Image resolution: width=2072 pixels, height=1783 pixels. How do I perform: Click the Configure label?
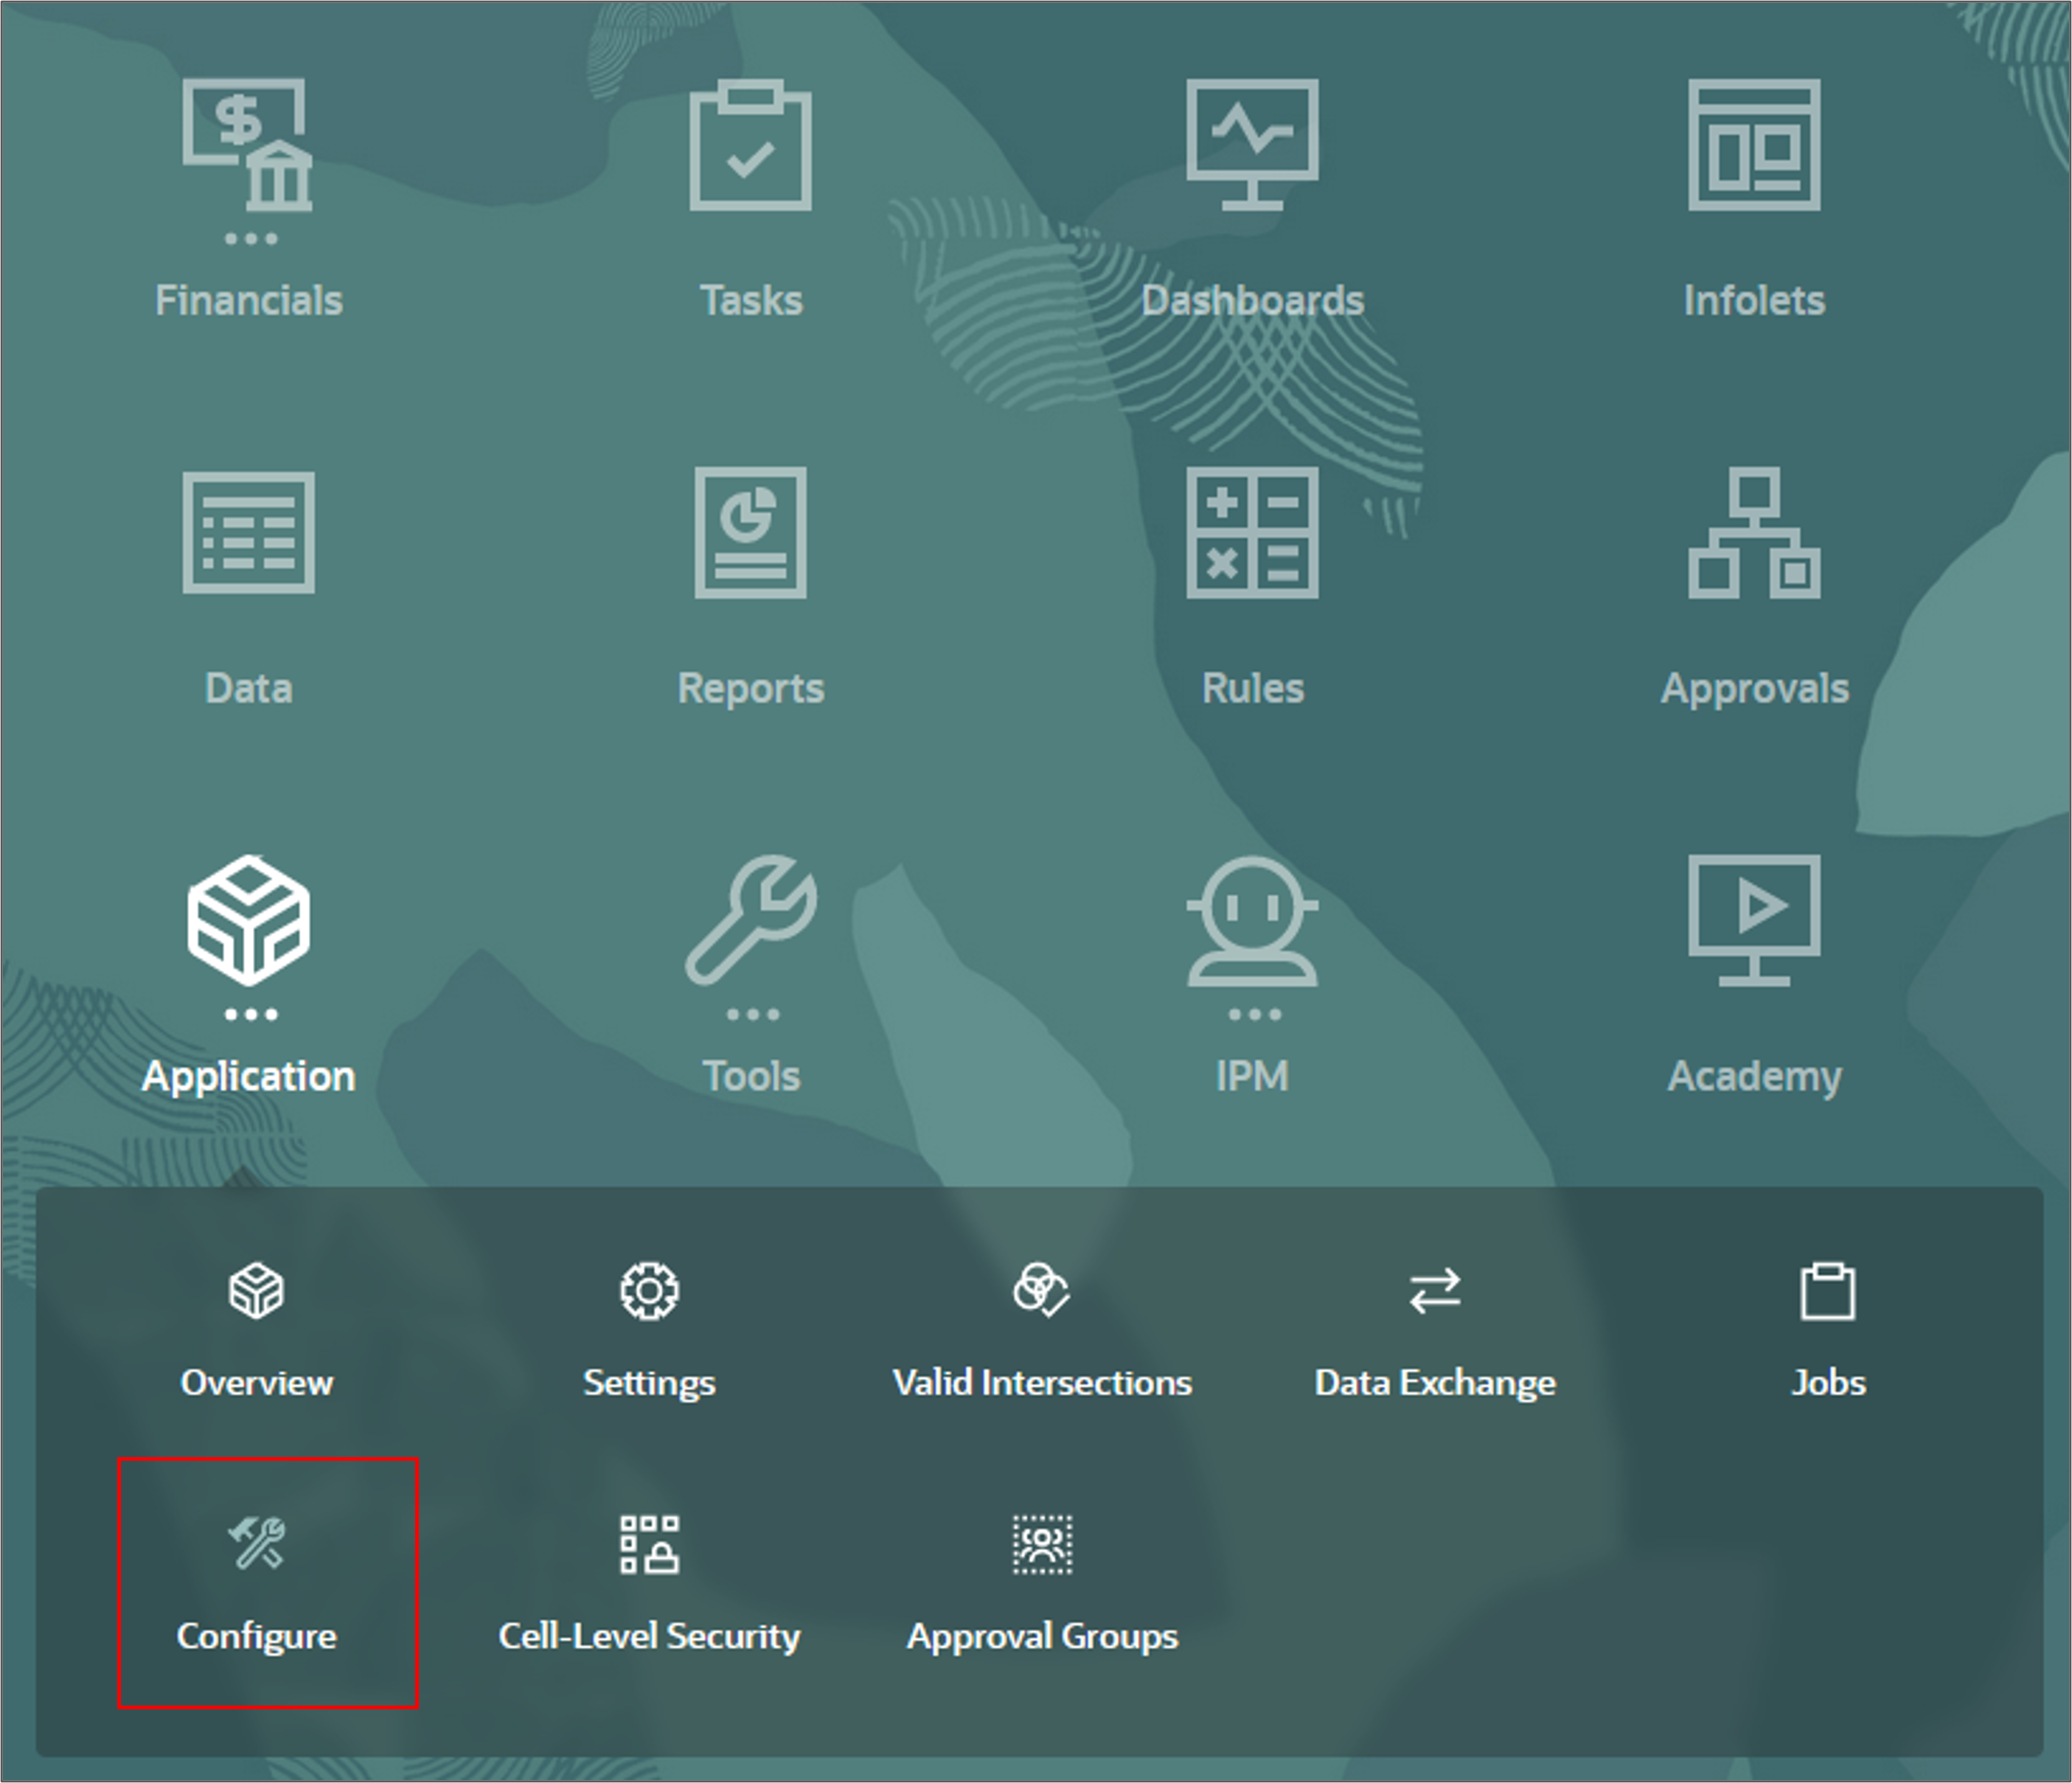(257, 1636)
